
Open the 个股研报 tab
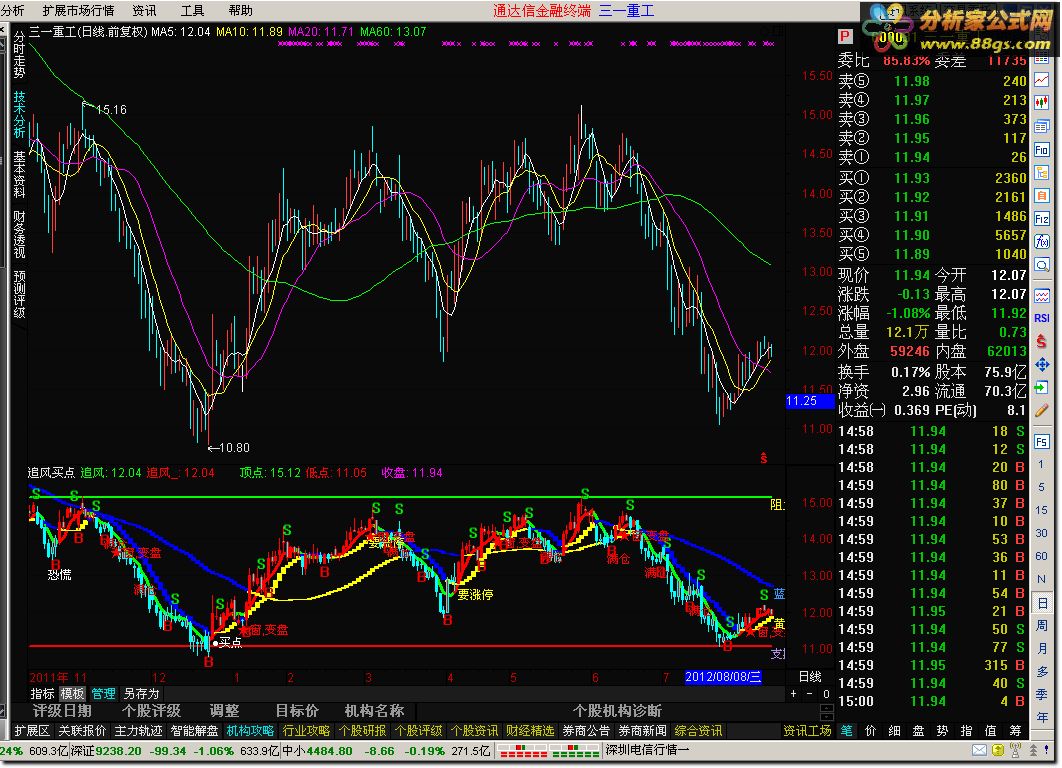coord(362,731)
